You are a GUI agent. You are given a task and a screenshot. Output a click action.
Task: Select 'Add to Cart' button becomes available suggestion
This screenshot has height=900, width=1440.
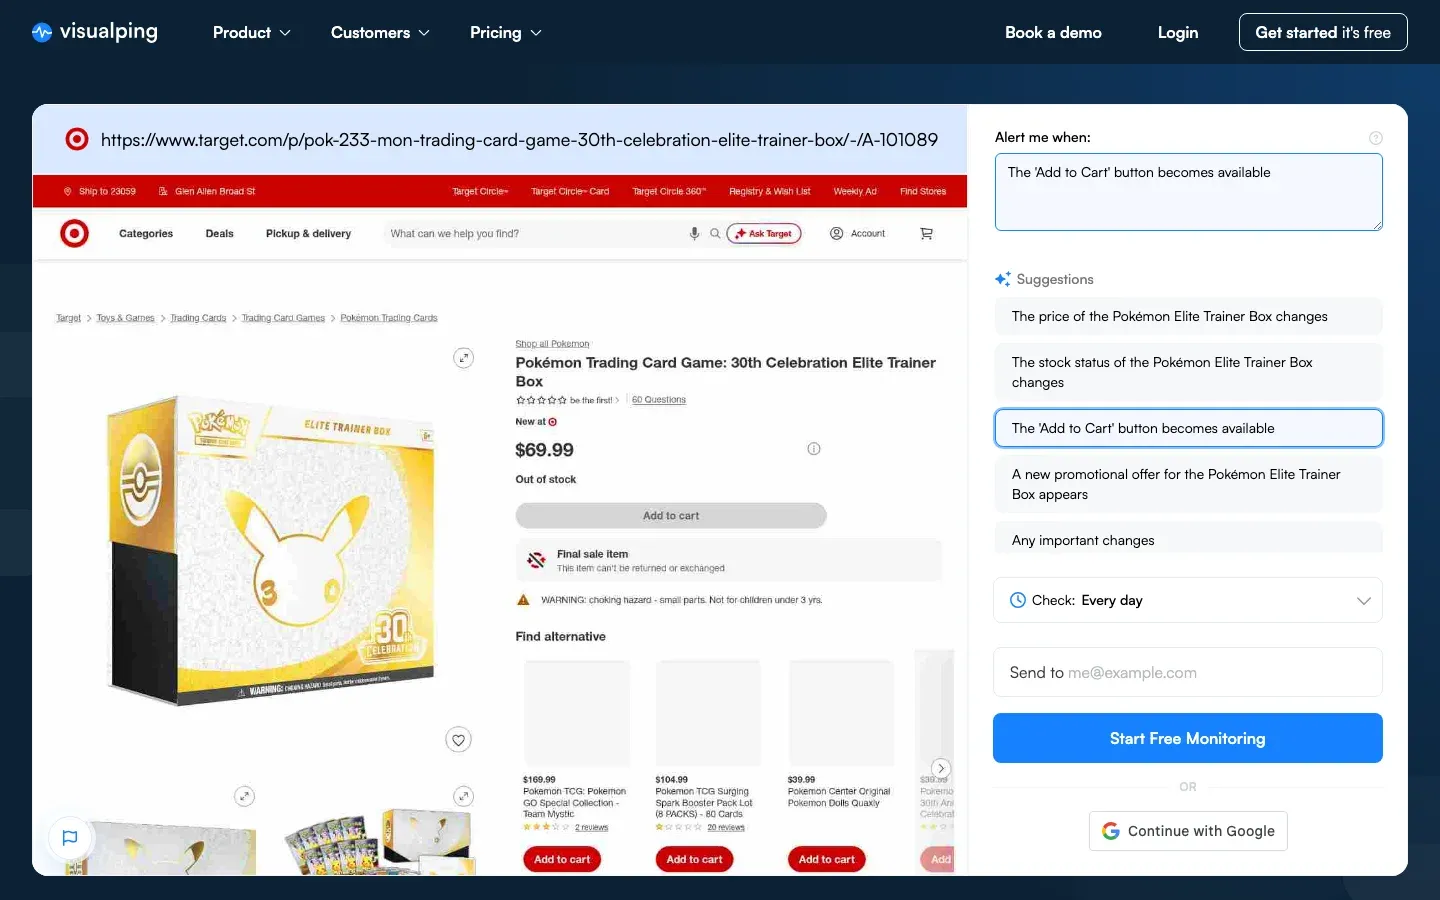(x=1188, y=428)
